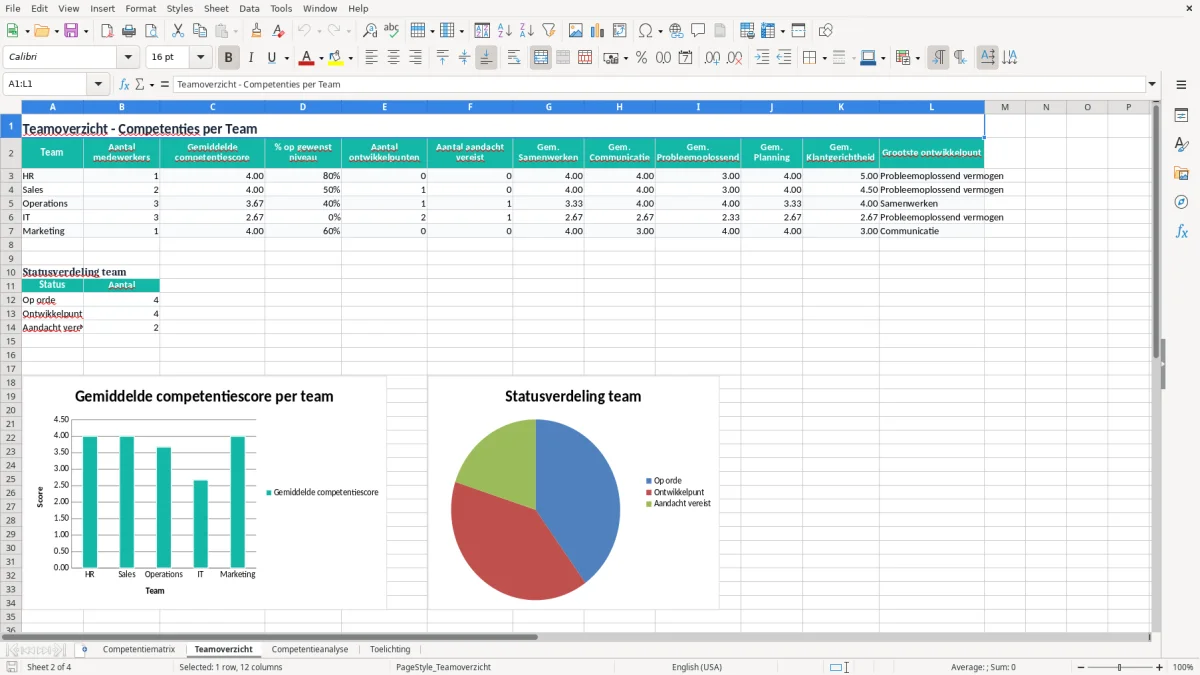This screenshot has height=675, width=1200.
Task: Switch to the Competentiematrix sheet tab
Action: coord(138,649)
